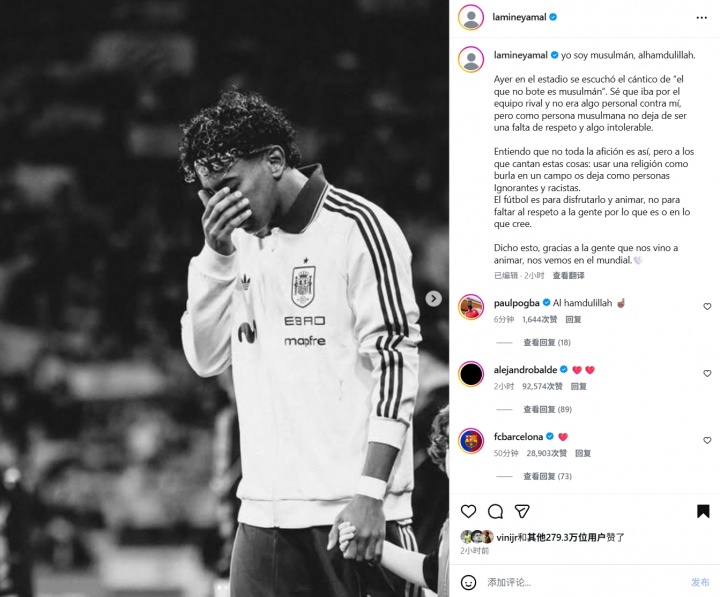720x597 pixels.
Task: Like alejandrobalde's comment heart
Action: pyautogui.click(x=707, y=373)
